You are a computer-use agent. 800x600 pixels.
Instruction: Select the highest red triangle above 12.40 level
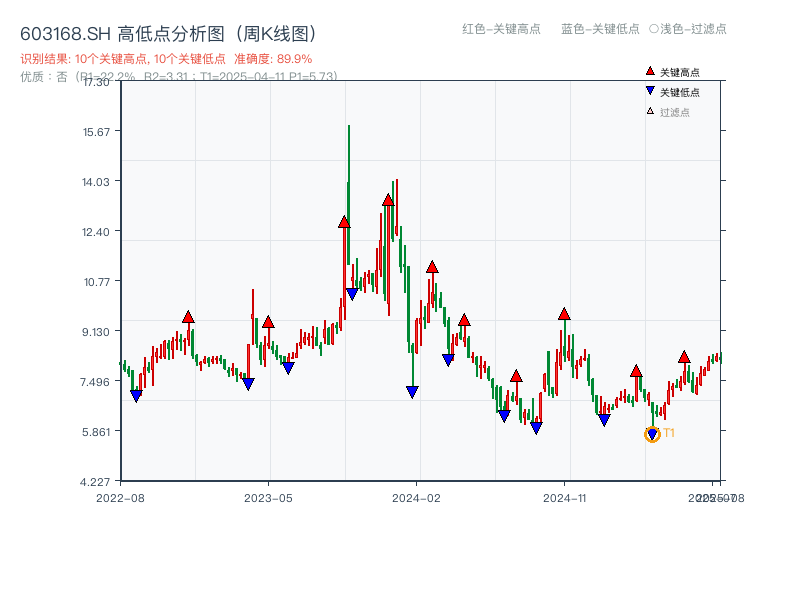pos(388,198)
